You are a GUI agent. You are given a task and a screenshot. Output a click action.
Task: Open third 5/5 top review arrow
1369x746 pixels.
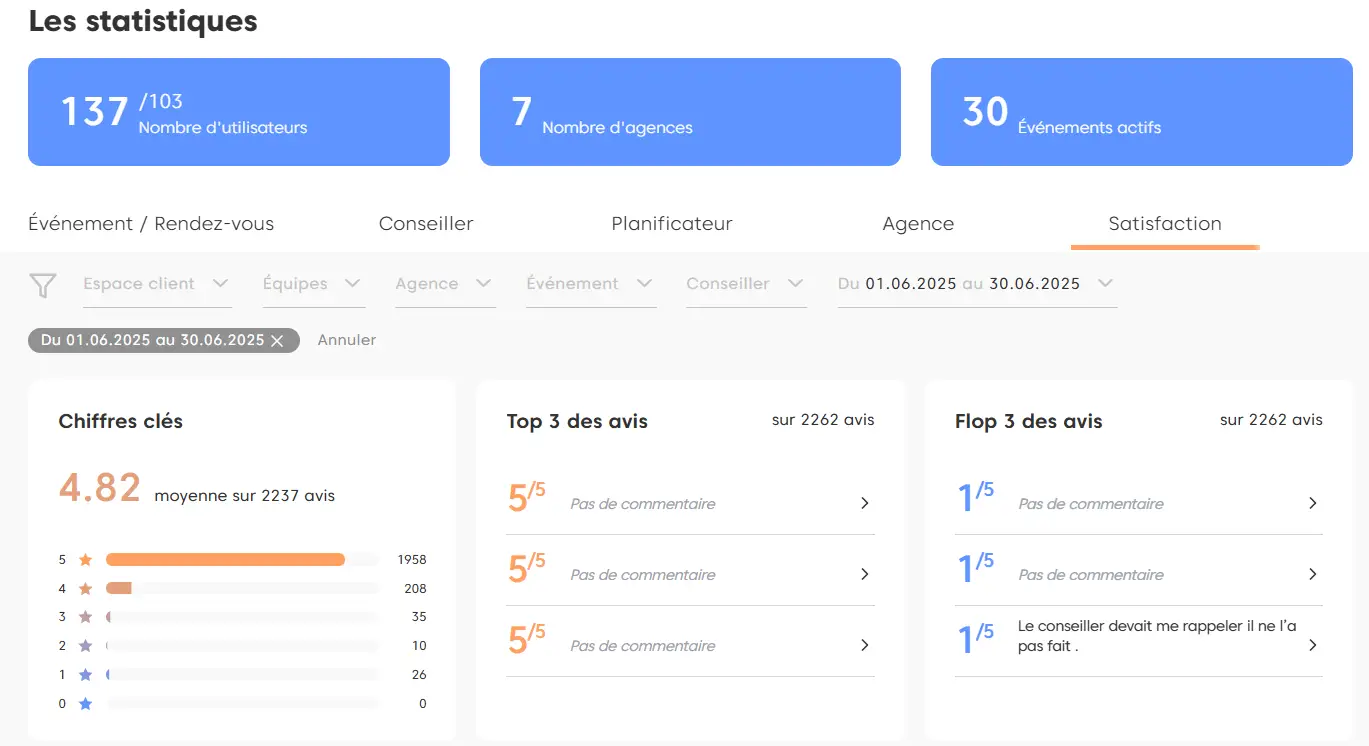pos(865,645)
